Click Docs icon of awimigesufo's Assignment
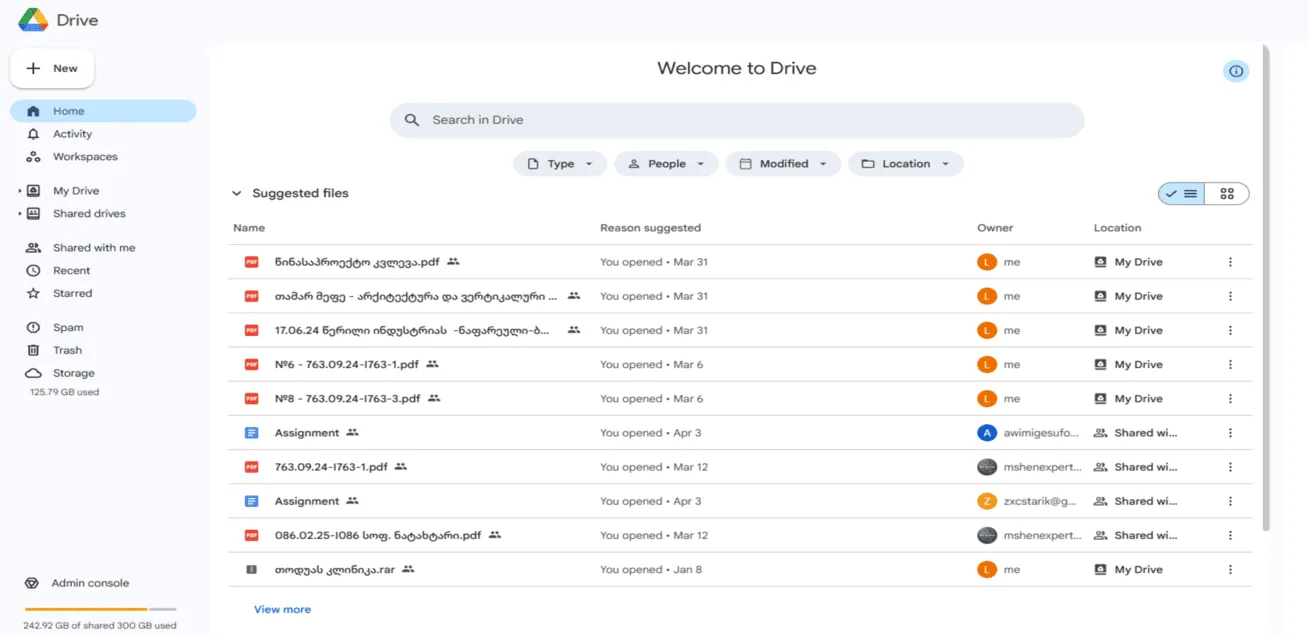 click(252, 433)
